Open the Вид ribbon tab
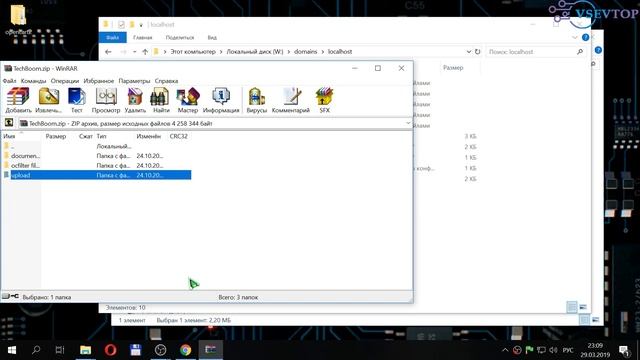 (x=212, y=38)
